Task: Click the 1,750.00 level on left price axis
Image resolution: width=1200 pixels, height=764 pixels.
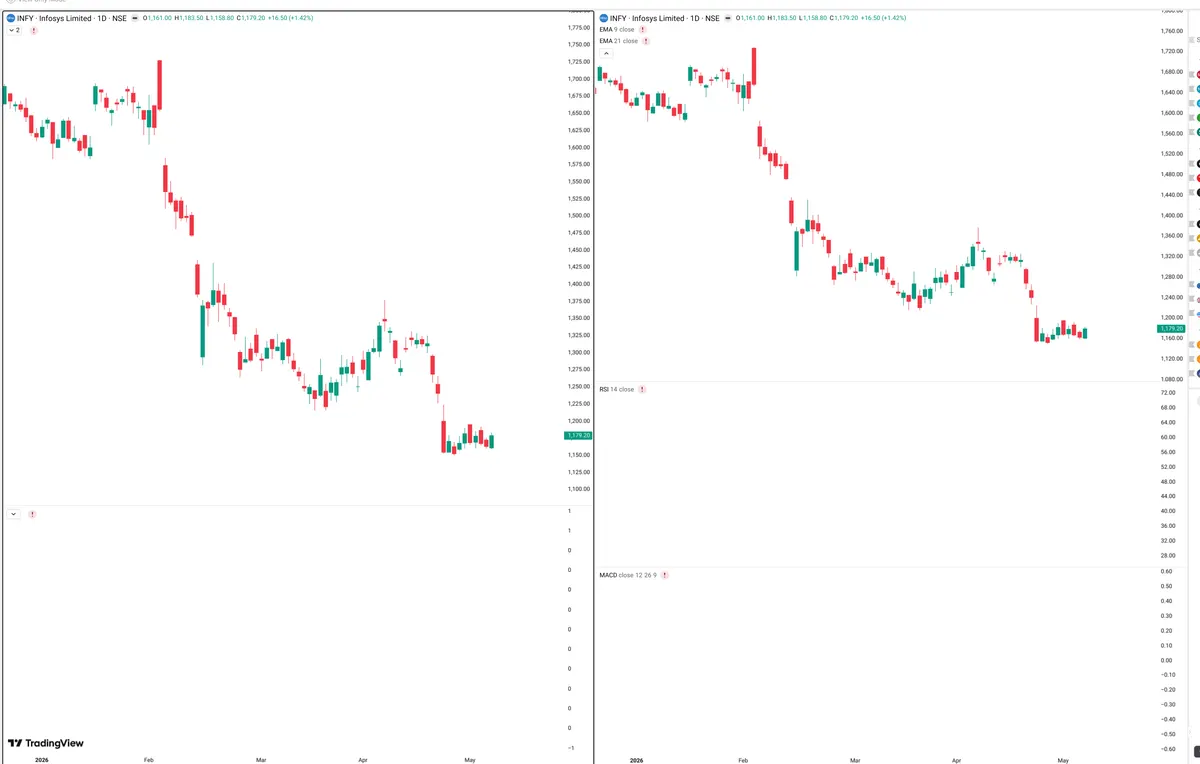Action: 578,44
